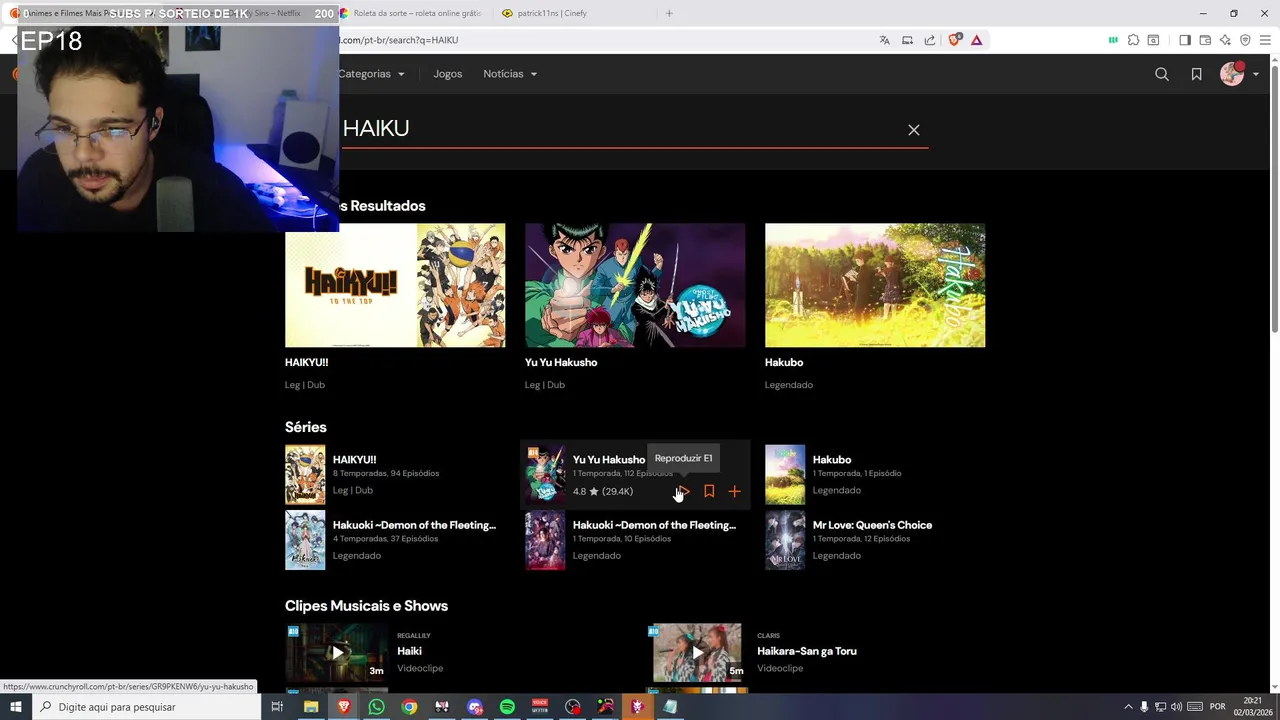The image size is (1280, 720).
Task: Open Mr Love: Queen's Choice series
Action: tap(875, 540)
